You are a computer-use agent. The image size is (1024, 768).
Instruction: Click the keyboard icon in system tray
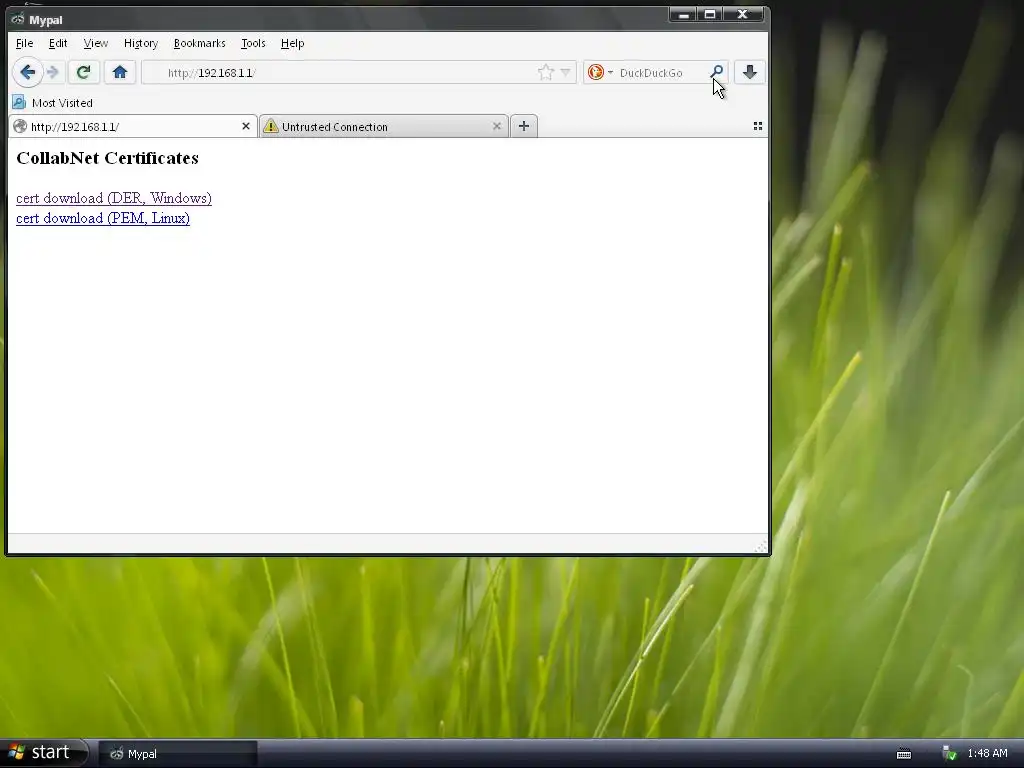click(x=904, y=754)
